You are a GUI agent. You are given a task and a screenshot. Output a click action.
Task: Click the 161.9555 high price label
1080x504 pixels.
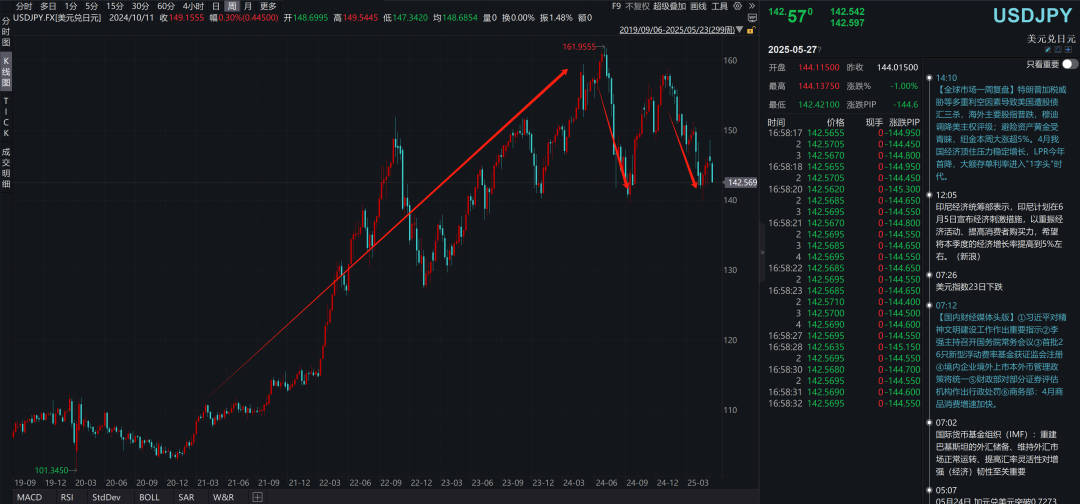pyautogui.click(x=580, y=47)
